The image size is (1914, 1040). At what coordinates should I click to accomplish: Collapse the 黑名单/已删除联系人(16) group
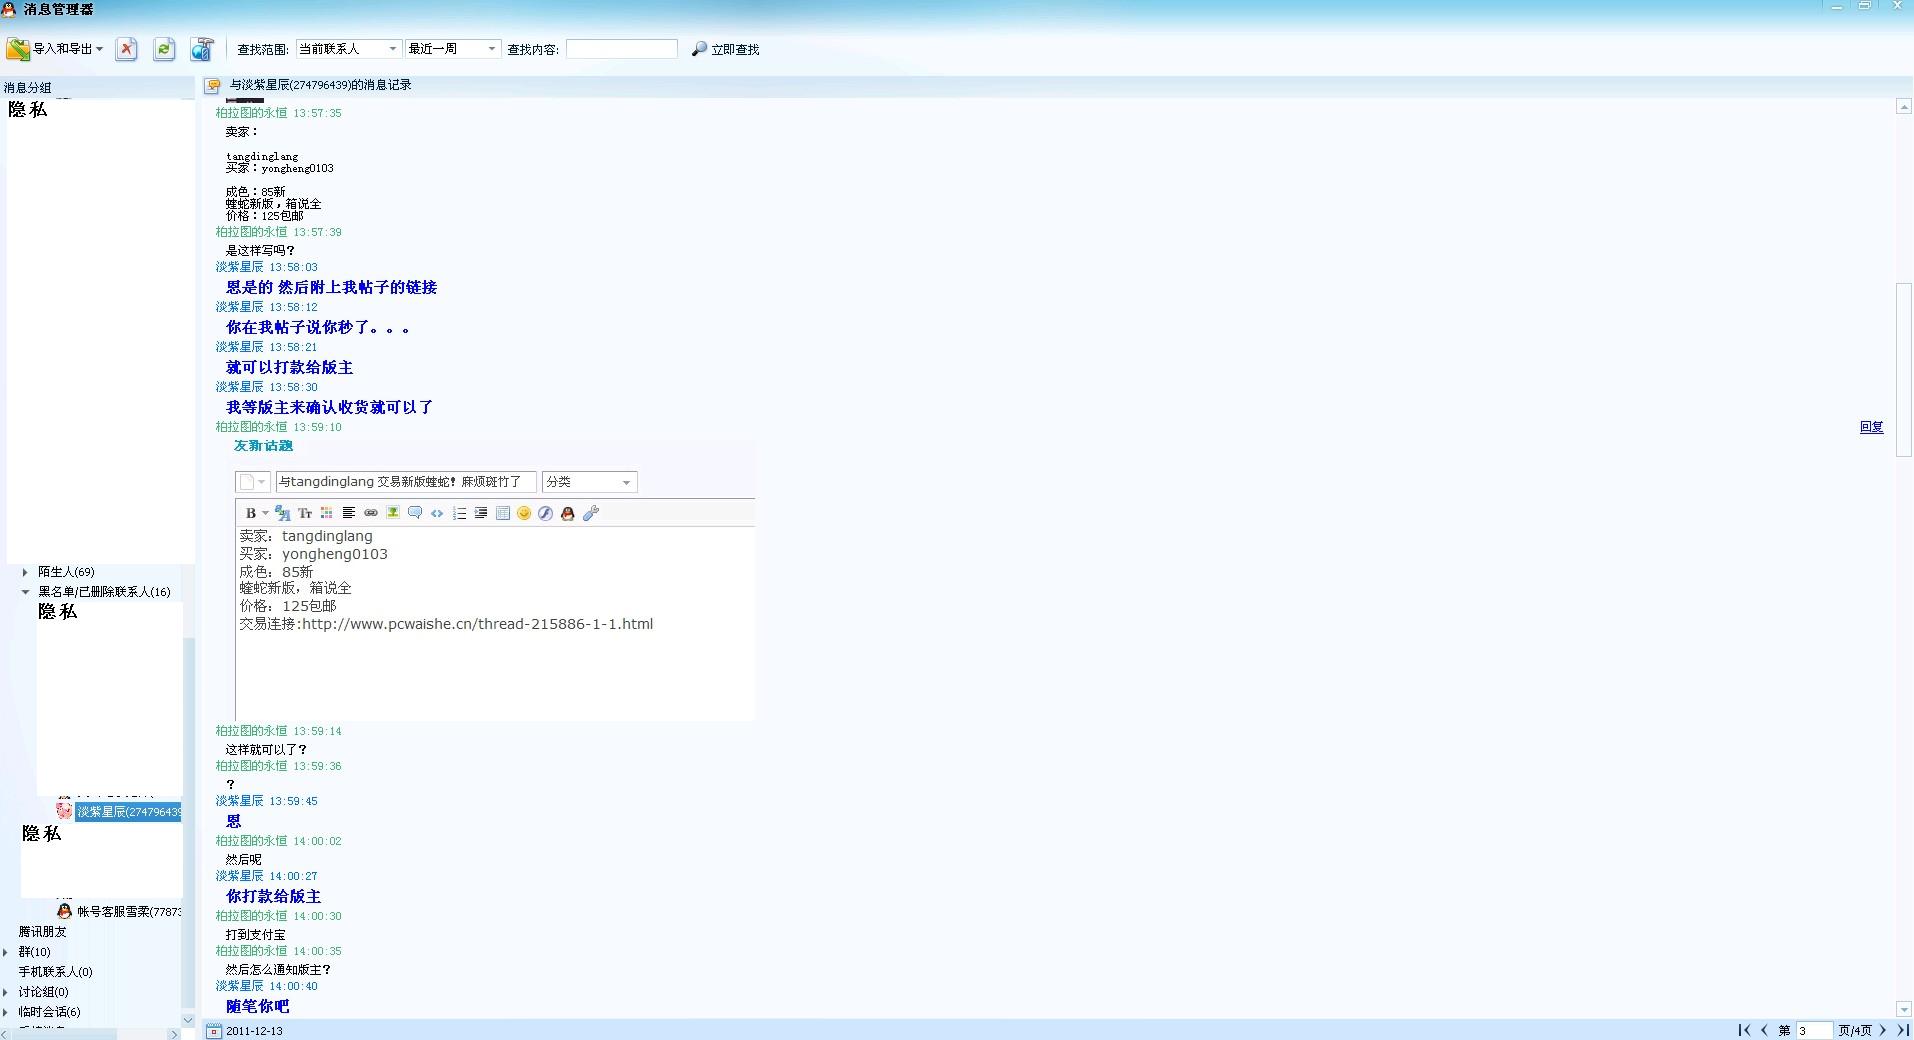point(25,592)
